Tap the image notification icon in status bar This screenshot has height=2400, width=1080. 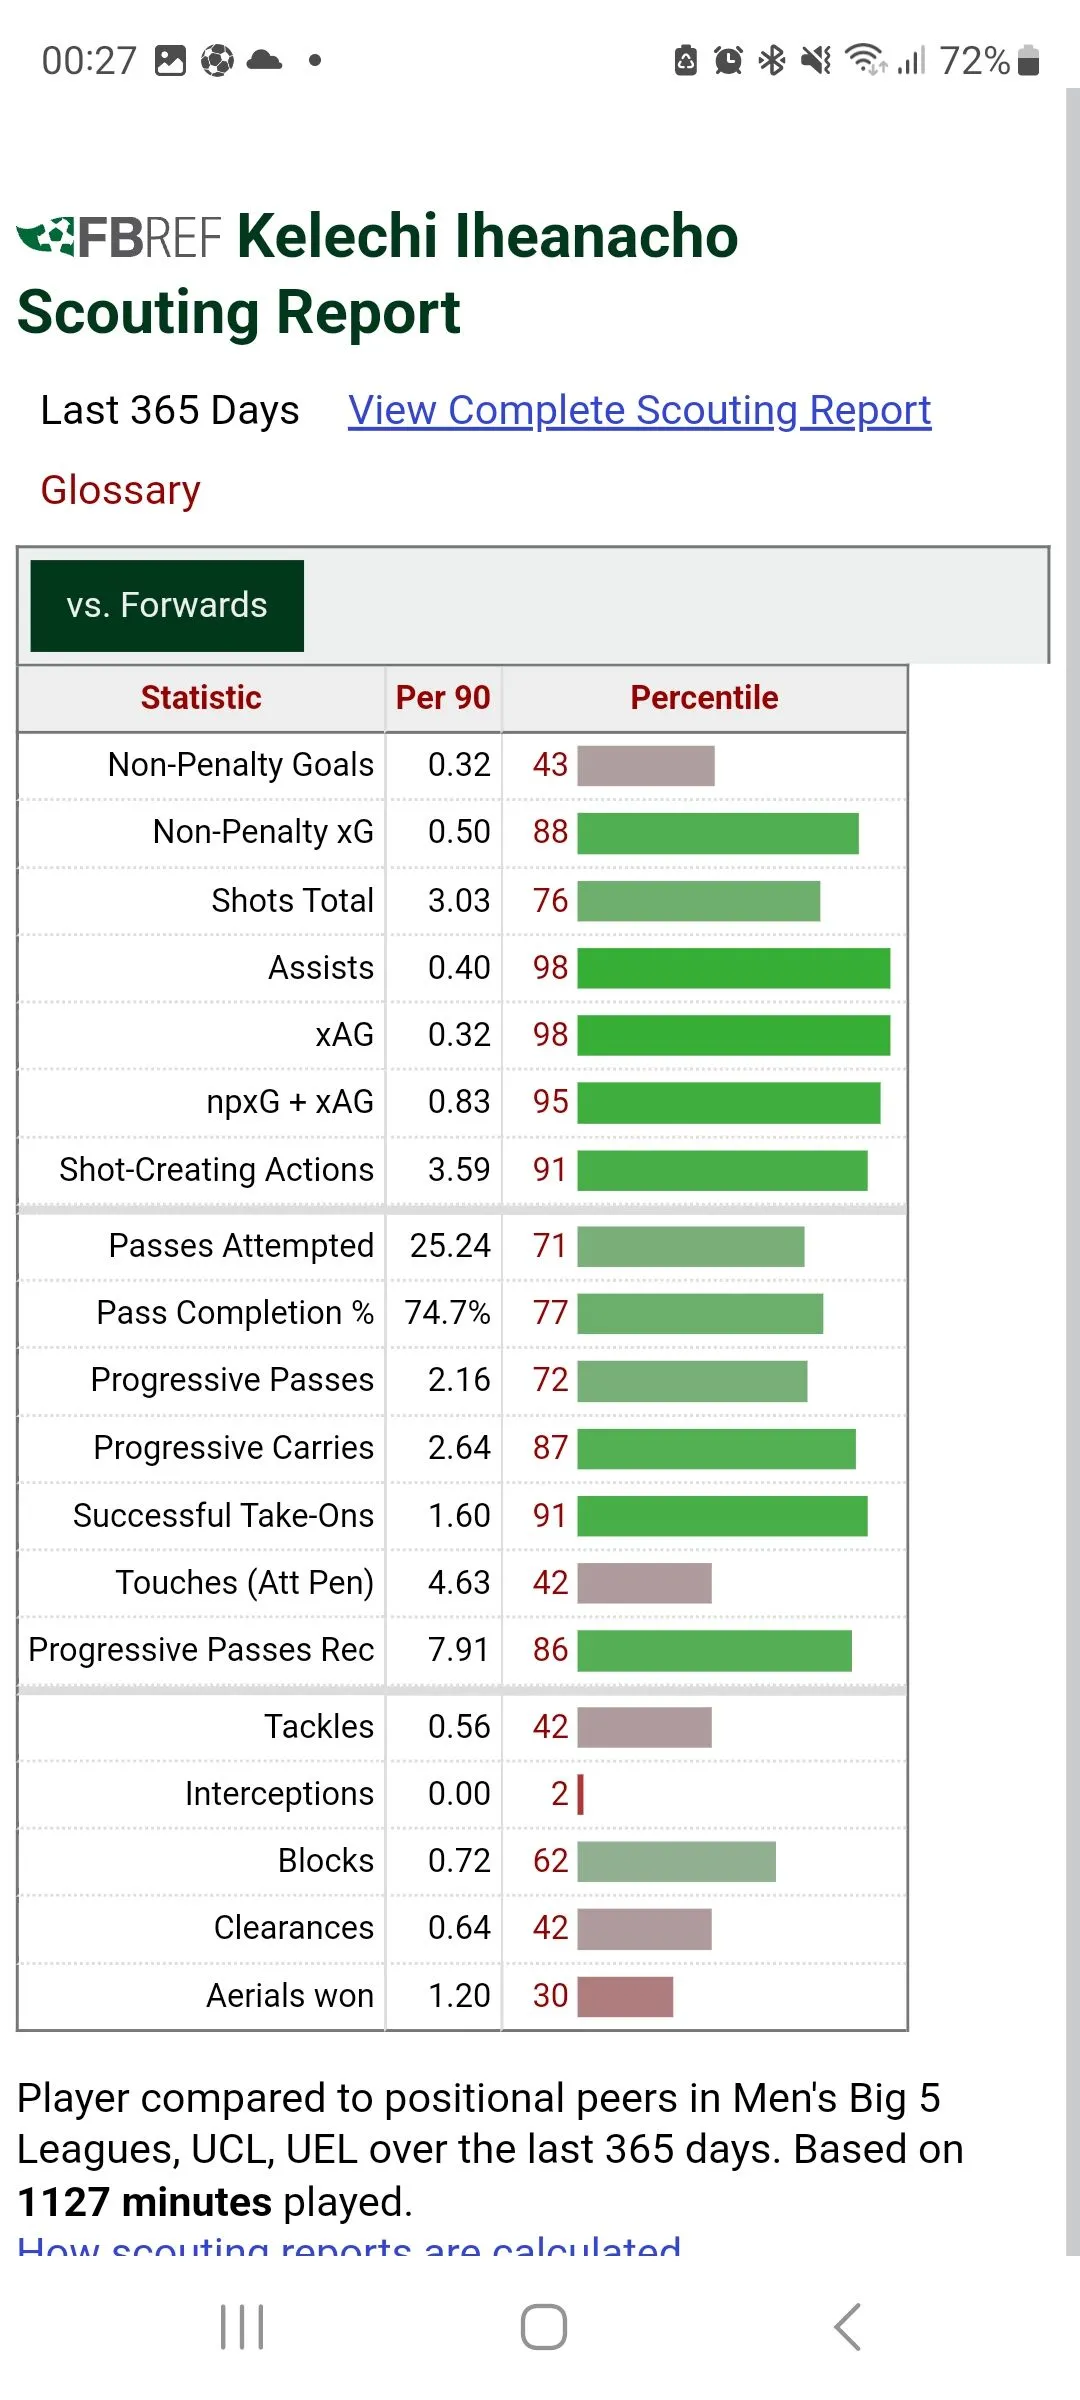[x=170, y=61]
